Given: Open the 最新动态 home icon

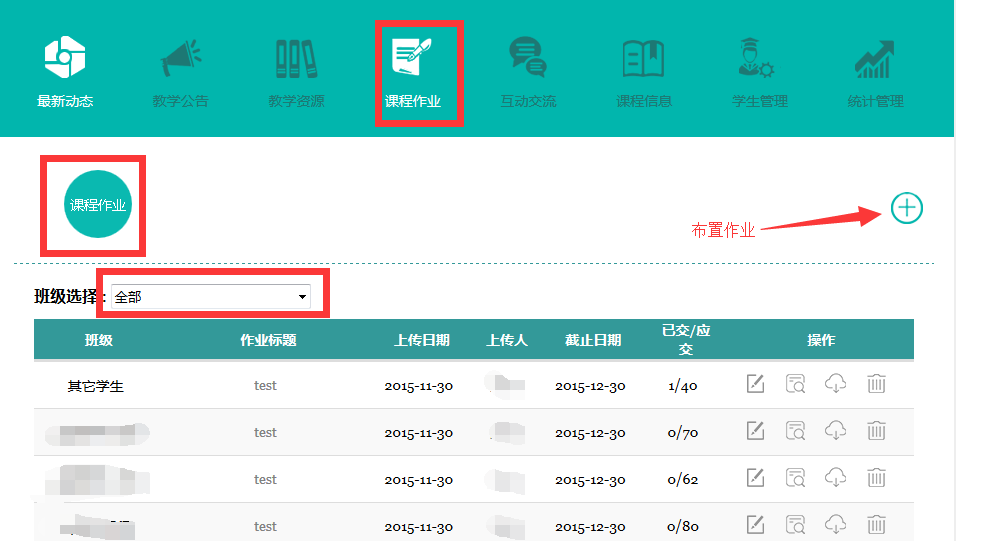Looking at the screenshot, I should [65, 59].
